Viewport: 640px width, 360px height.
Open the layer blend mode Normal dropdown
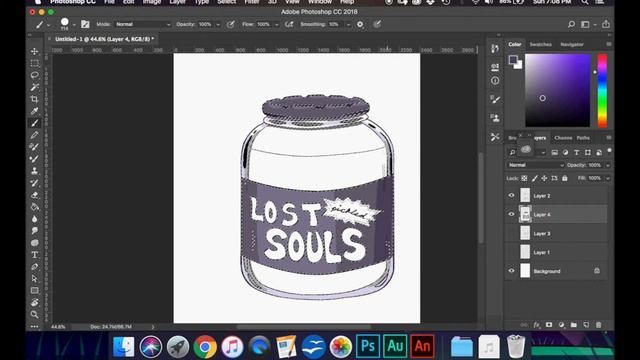click(x=536, y=165)
